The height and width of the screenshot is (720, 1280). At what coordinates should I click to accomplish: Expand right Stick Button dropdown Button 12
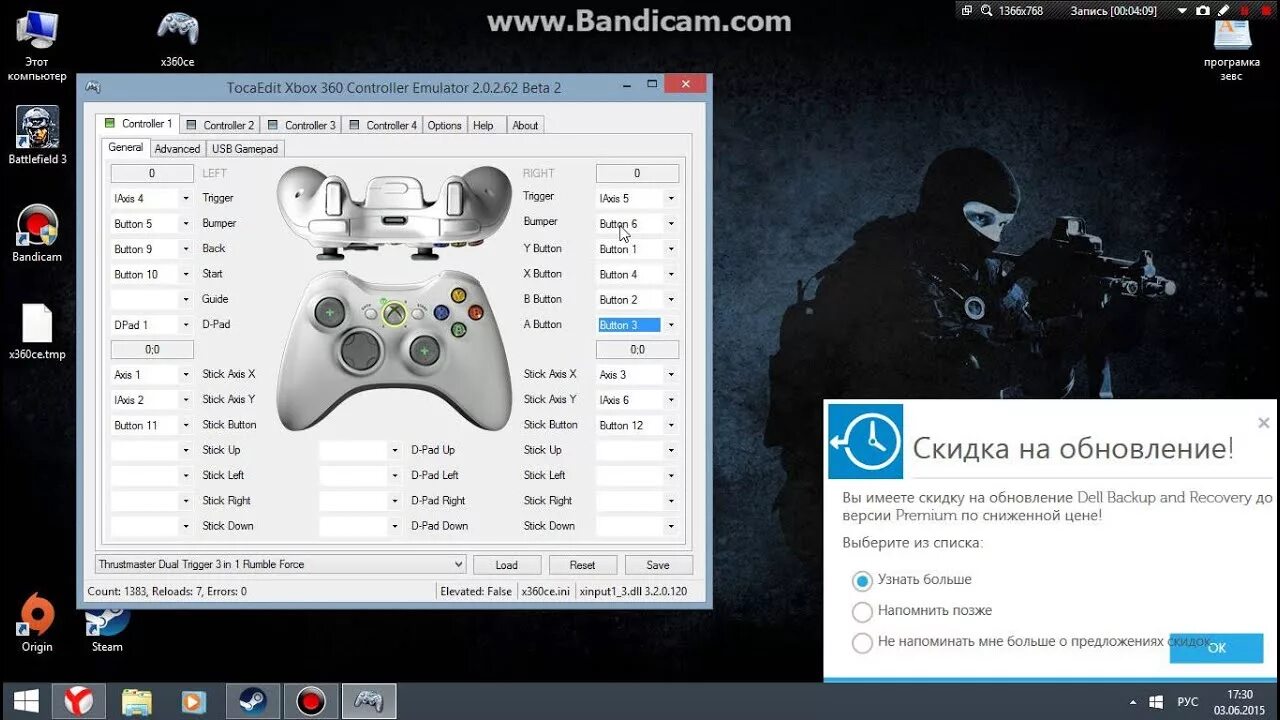click(x=671, y=425)
